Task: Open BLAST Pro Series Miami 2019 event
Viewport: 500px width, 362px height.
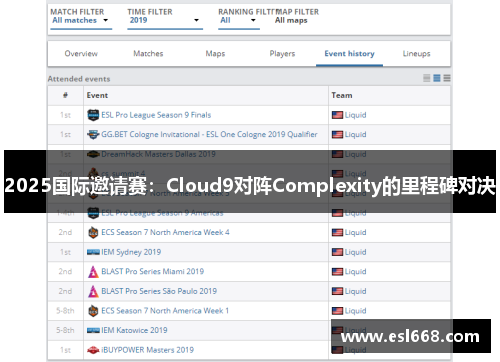Action: (152, 271)
